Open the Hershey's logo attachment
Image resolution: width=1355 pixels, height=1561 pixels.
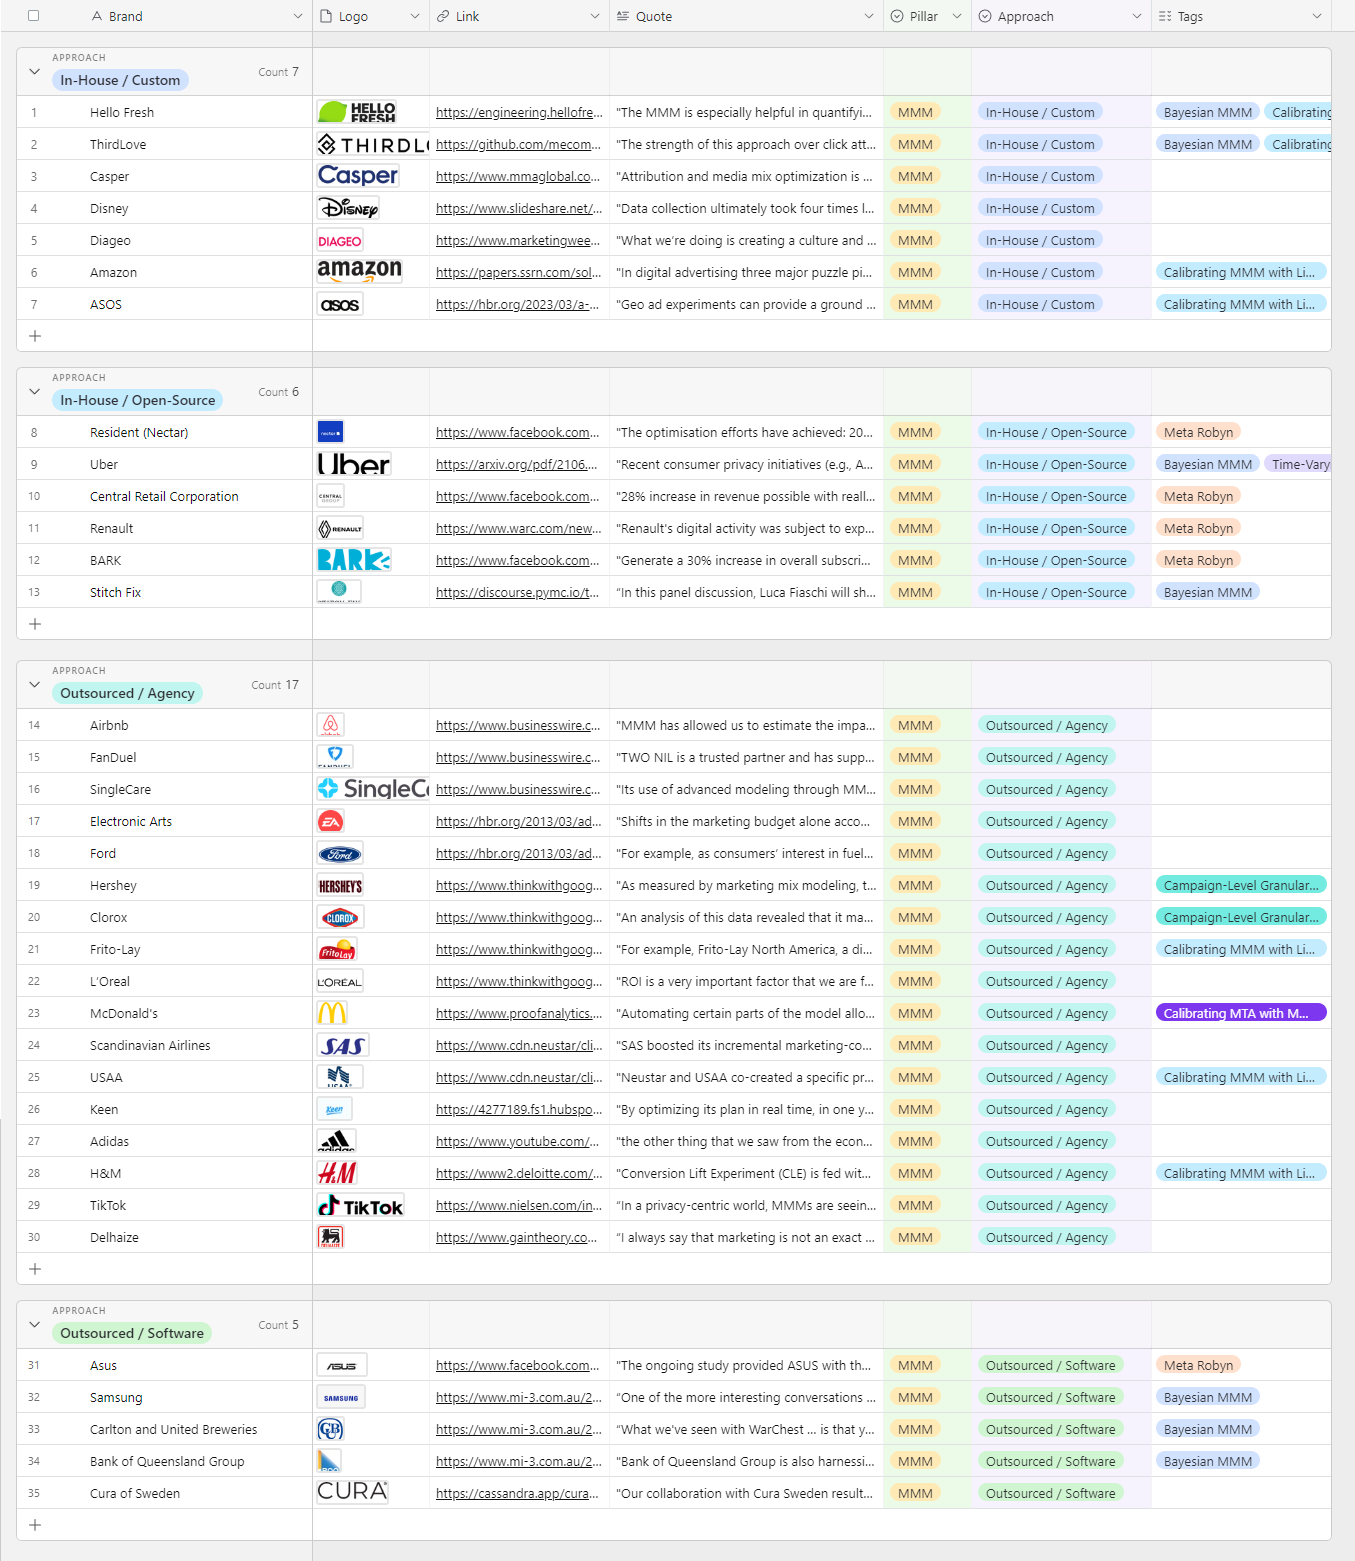[x=340, y=885]
